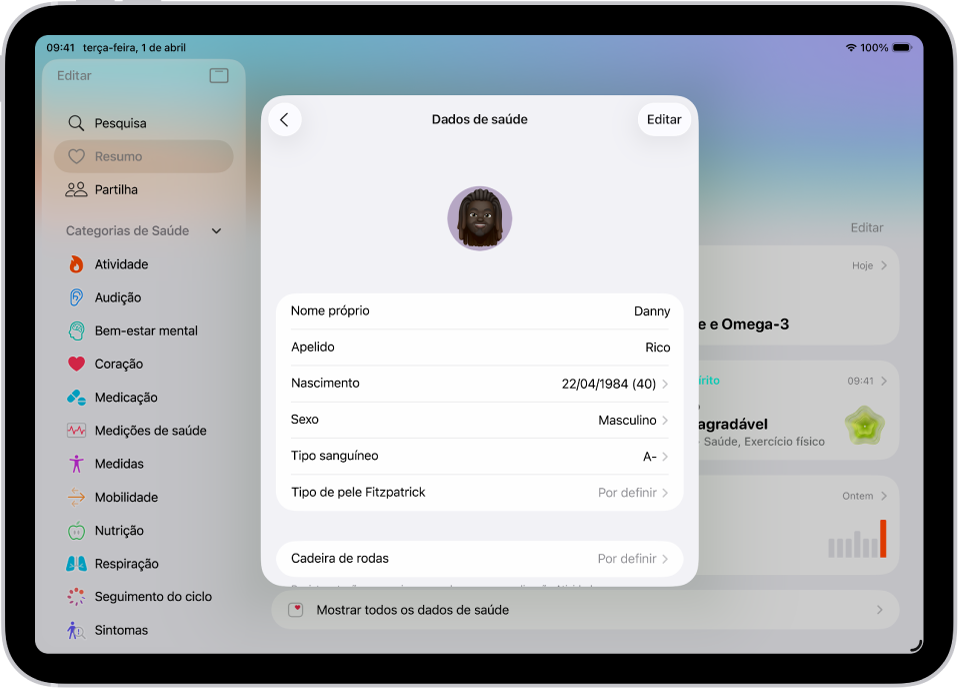Click the Coração heart icon

(76, 364)
